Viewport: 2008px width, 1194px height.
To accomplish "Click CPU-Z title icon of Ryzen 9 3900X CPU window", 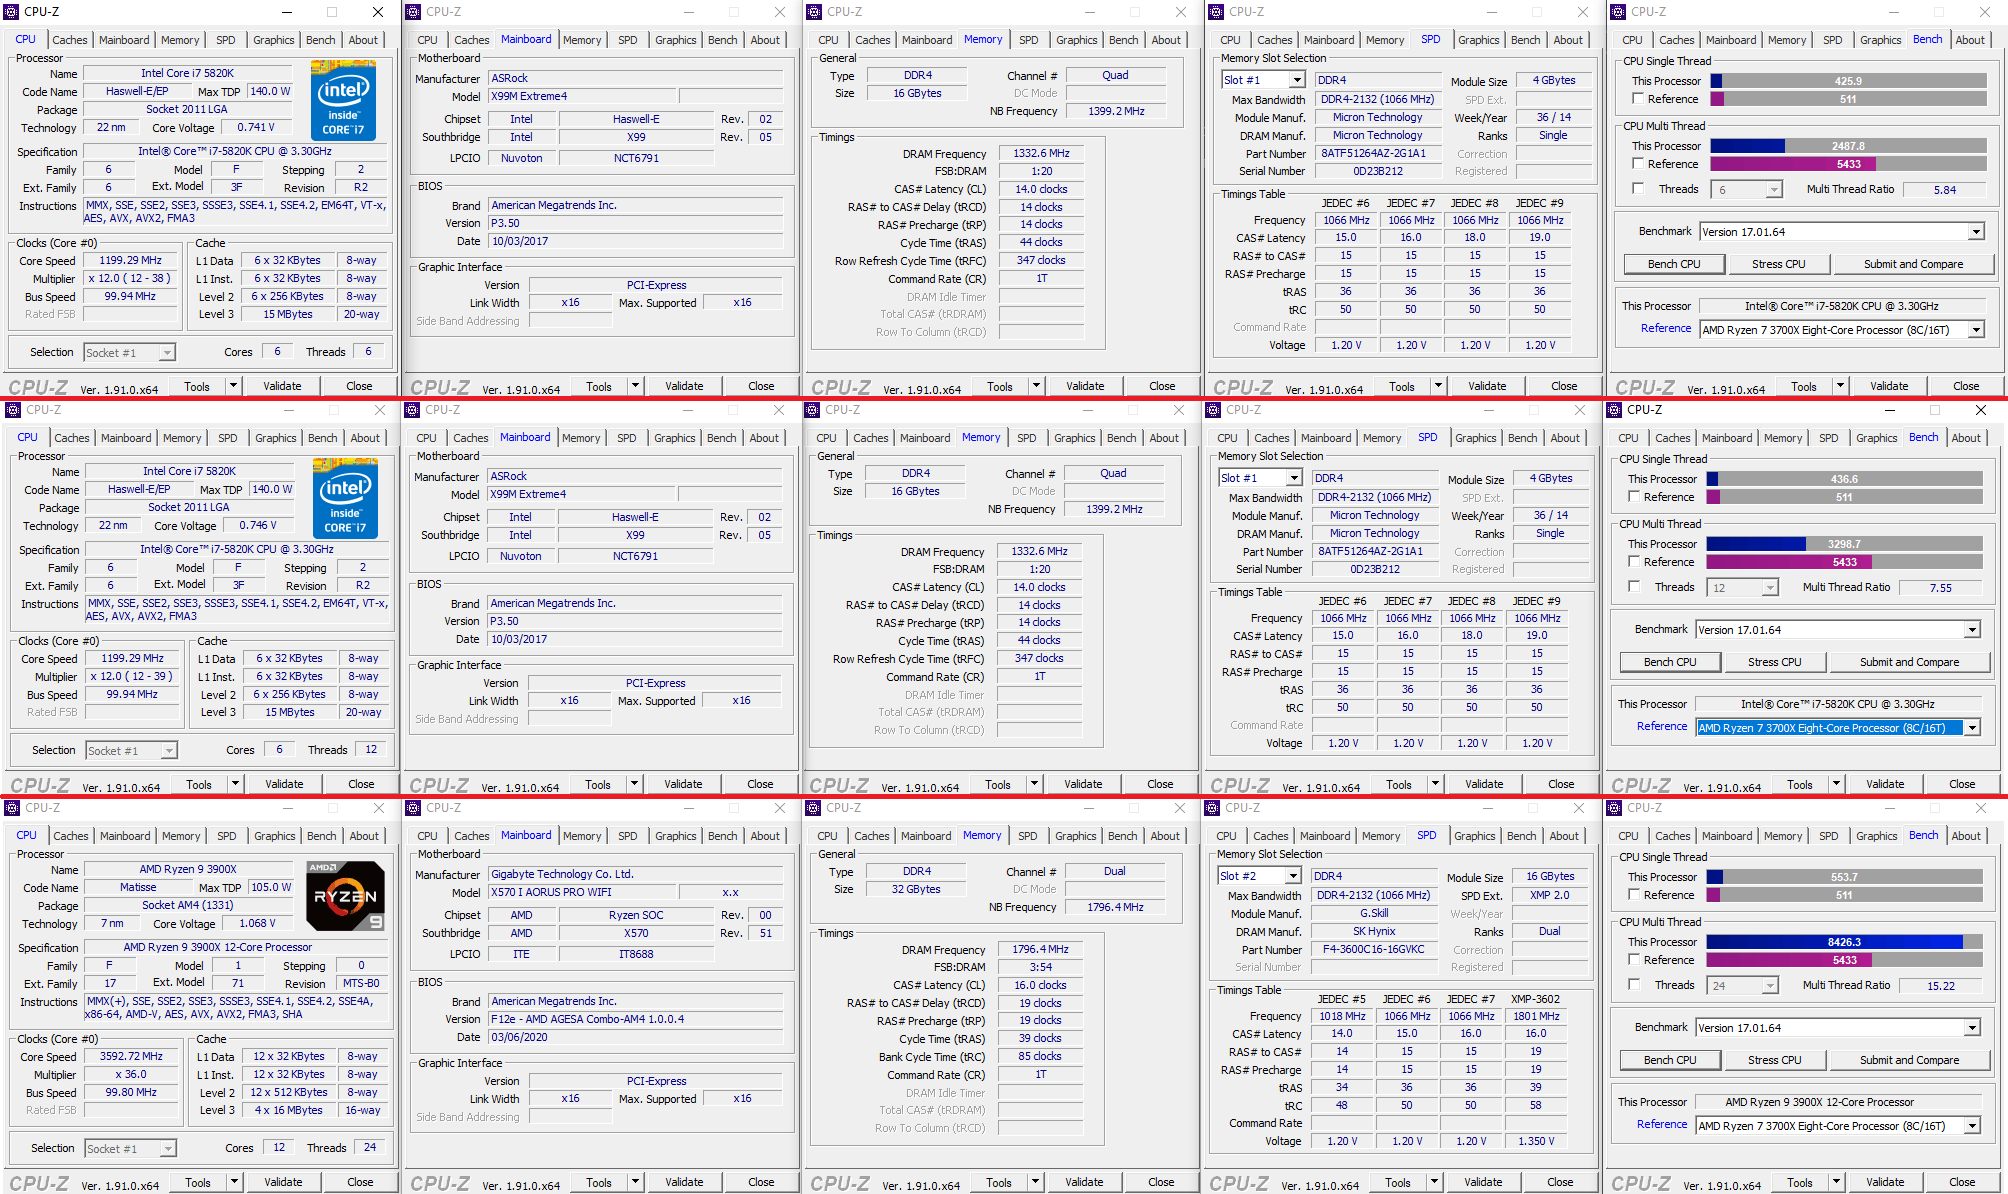I will [x=12, y=808].
